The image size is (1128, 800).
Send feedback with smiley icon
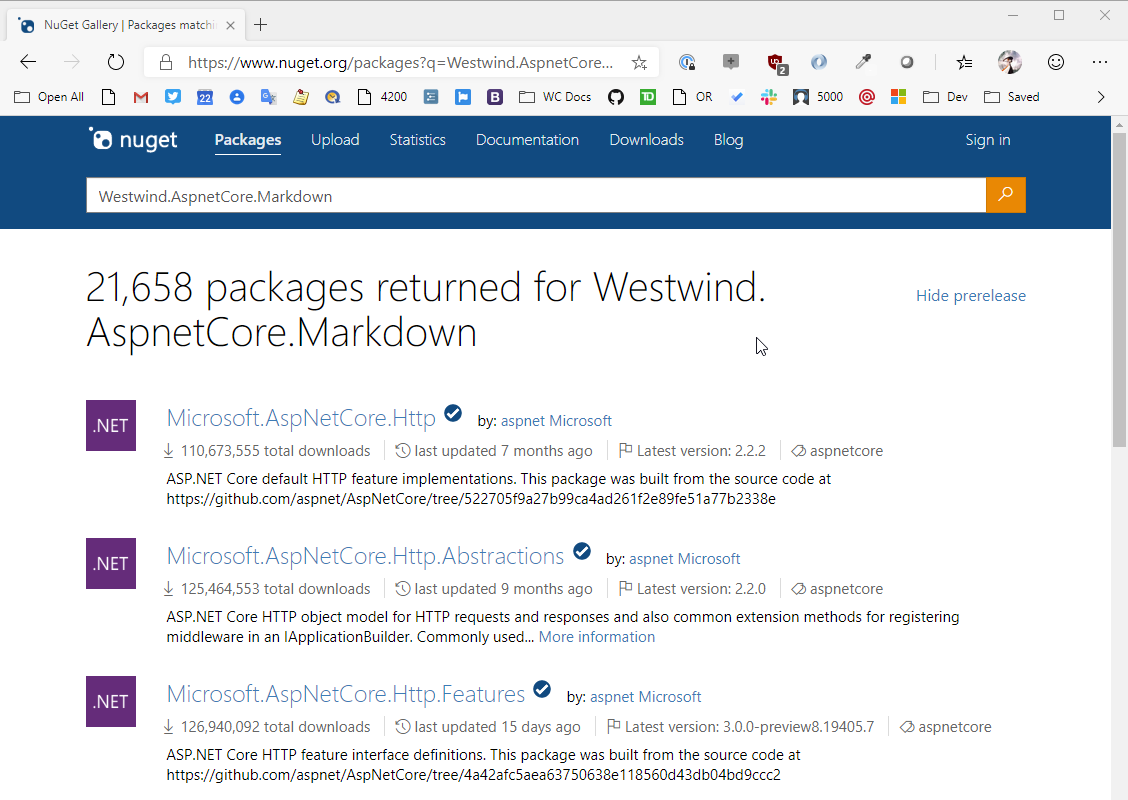pyautogui.click(x=1055, y=63)
